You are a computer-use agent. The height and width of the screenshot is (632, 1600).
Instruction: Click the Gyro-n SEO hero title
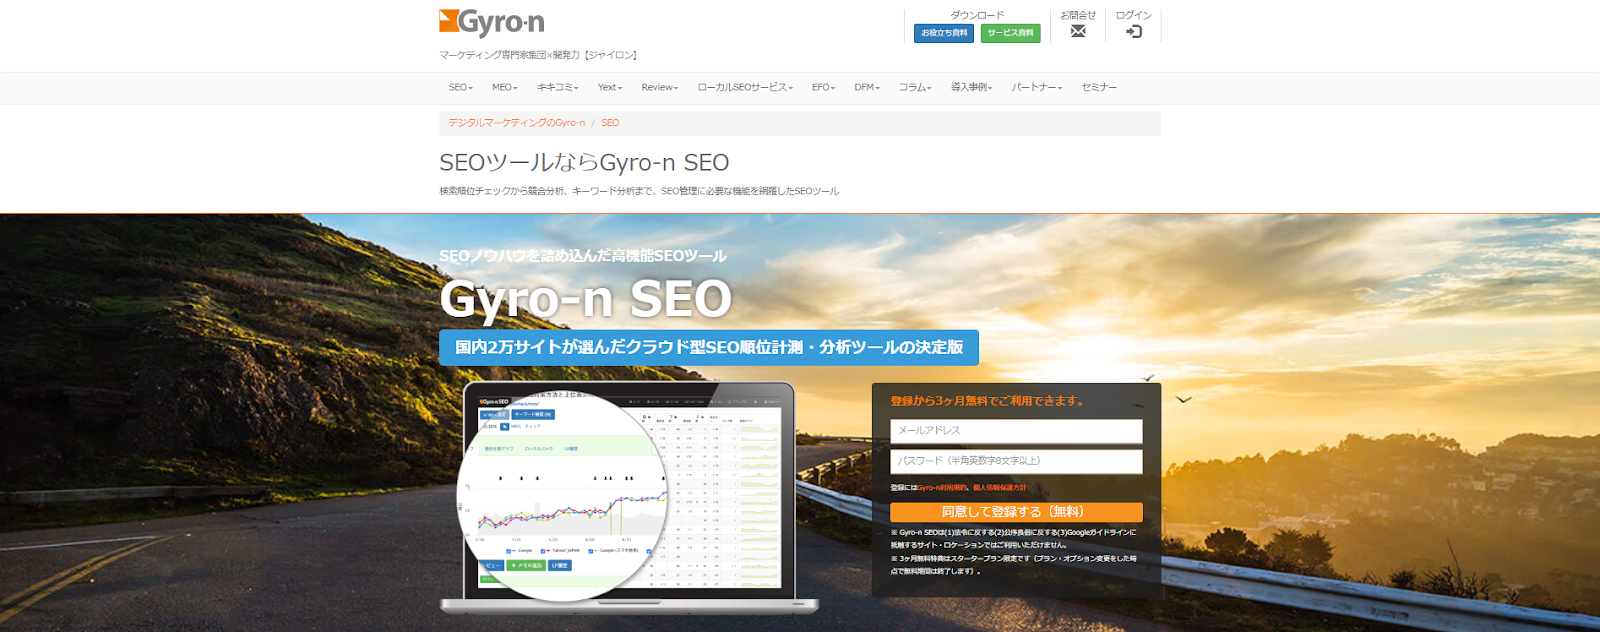(x=586, y=299)
